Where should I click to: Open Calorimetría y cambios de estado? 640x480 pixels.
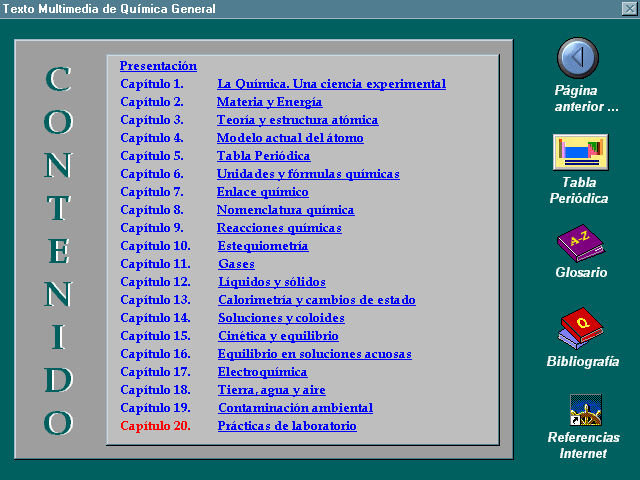click(x=316, y=300)
